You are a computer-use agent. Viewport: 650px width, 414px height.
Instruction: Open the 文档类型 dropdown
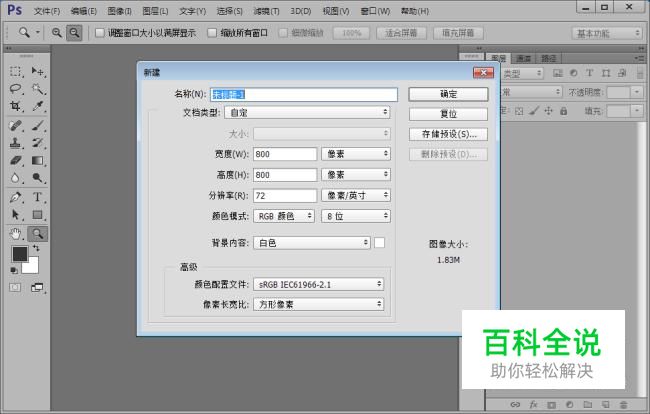point(307,112)
